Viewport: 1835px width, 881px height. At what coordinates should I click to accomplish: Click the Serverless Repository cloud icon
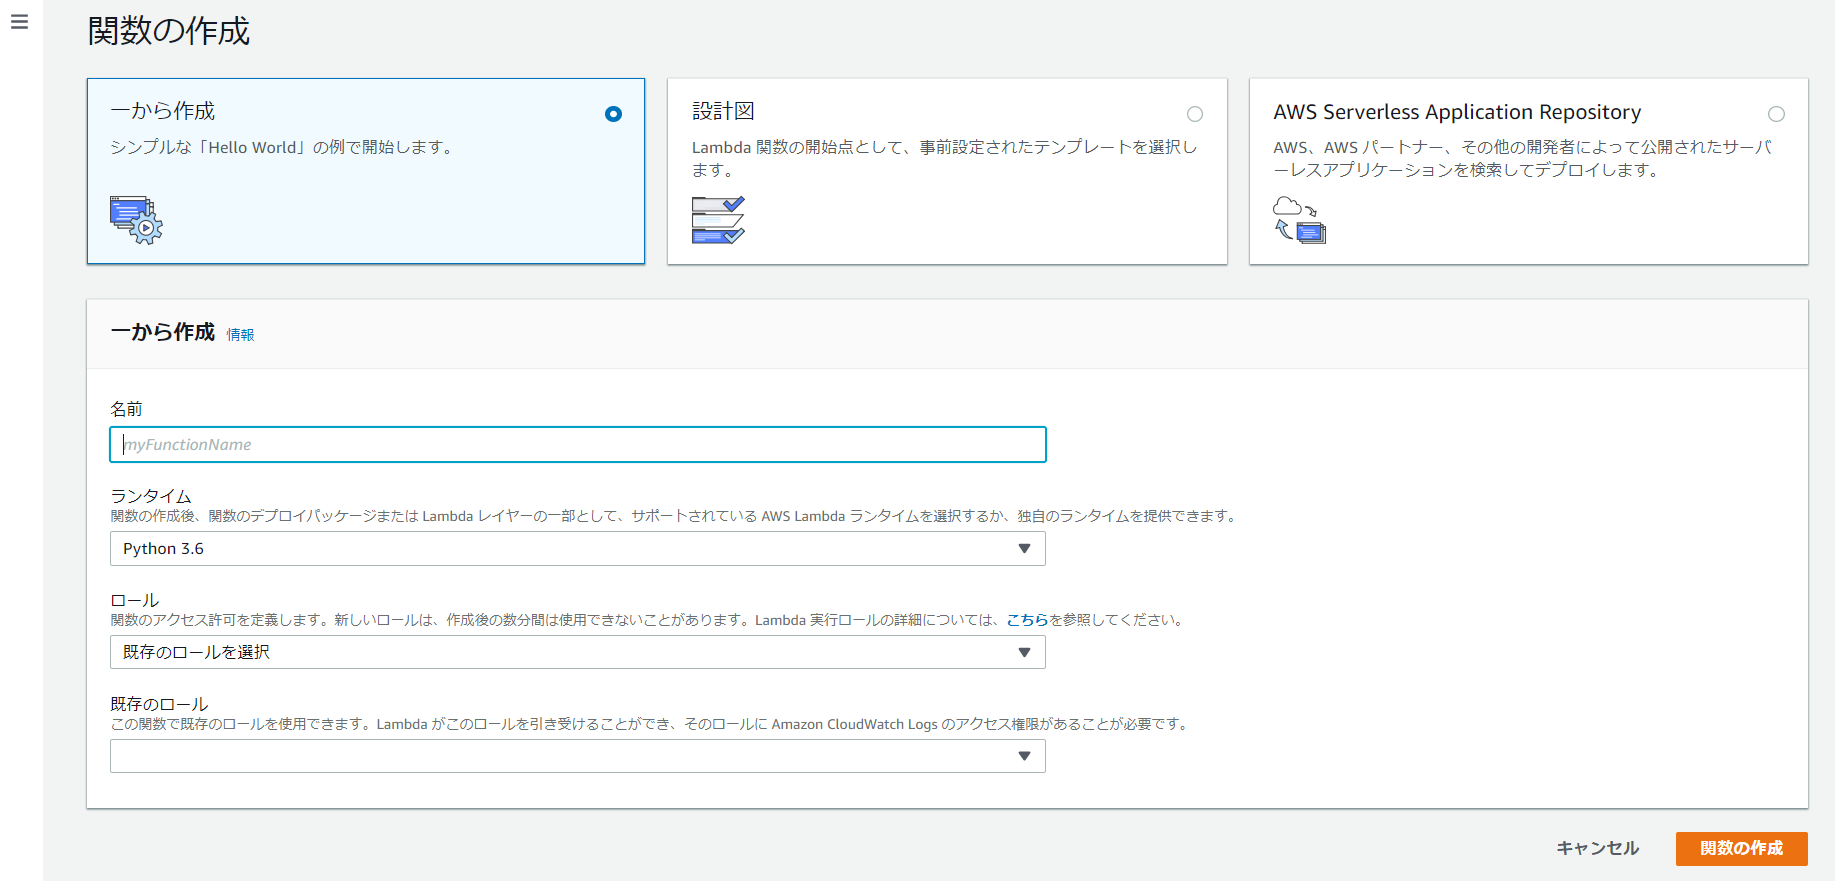point(1299,220)
